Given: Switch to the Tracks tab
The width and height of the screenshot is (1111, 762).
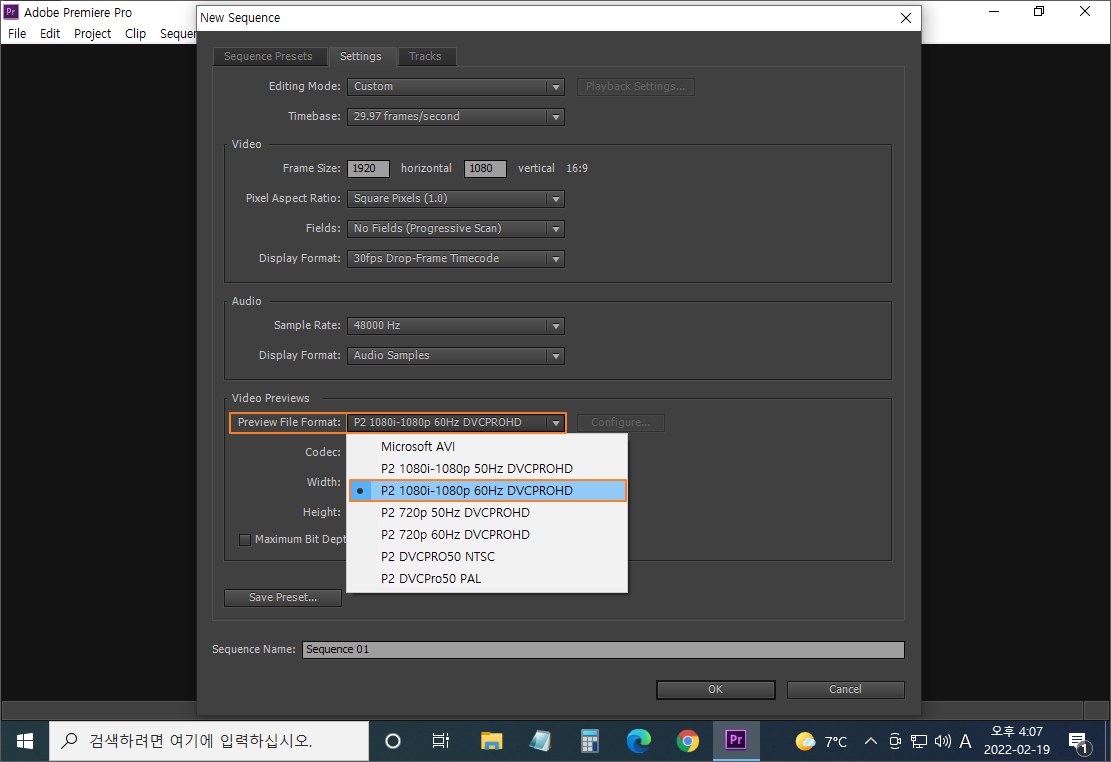Looking at the screenshot, I should 425,56.
